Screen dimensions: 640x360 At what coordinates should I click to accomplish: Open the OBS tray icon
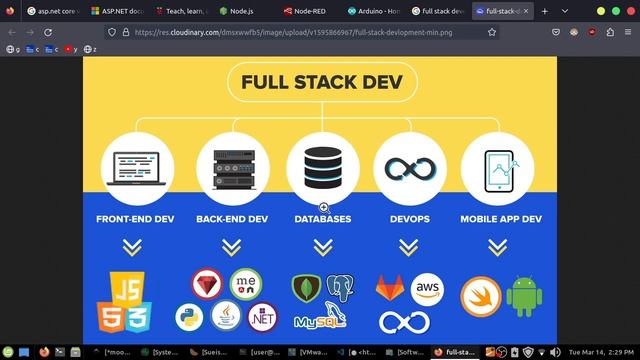click(x=502, y=352)
